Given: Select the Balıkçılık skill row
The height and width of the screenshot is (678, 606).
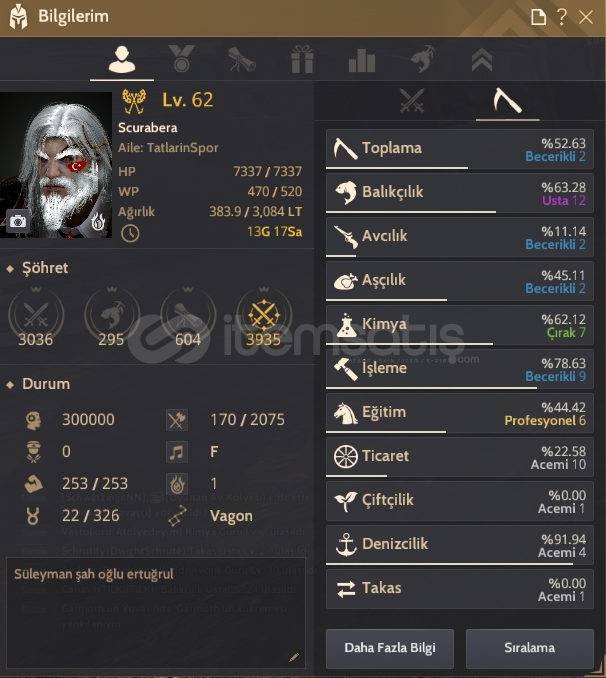Looking at the screenshot, I should tap(459, 193).
